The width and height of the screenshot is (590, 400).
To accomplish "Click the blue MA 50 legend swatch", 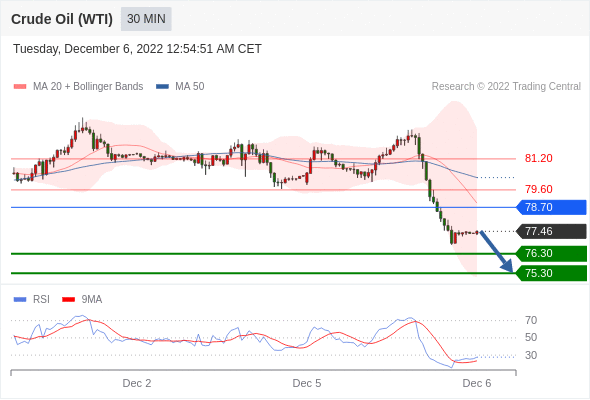I will [x=162, y=87].
